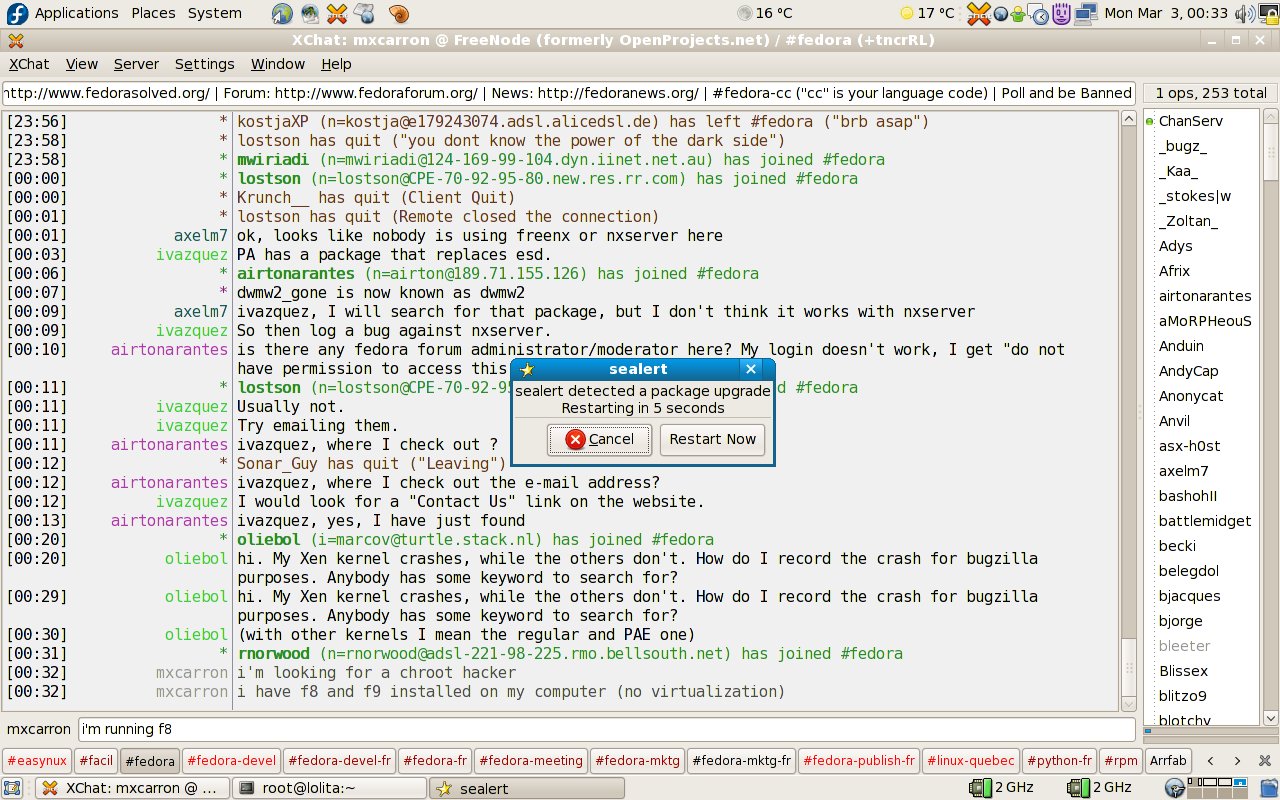Open the shell-shaped launcher in the top panel
The image size is (1280, 800).
399,13
